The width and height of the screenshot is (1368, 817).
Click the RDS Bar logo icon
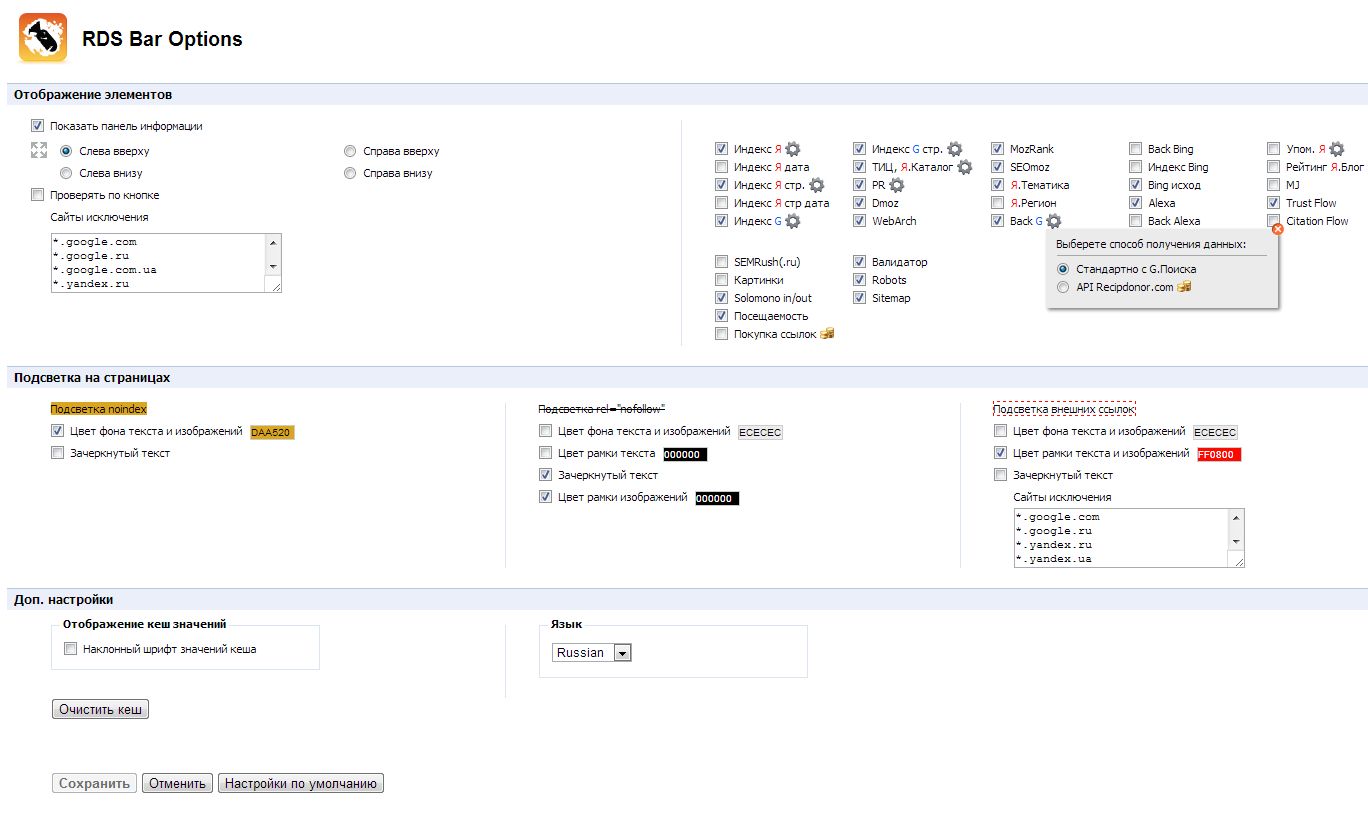(x=43, y=38)
